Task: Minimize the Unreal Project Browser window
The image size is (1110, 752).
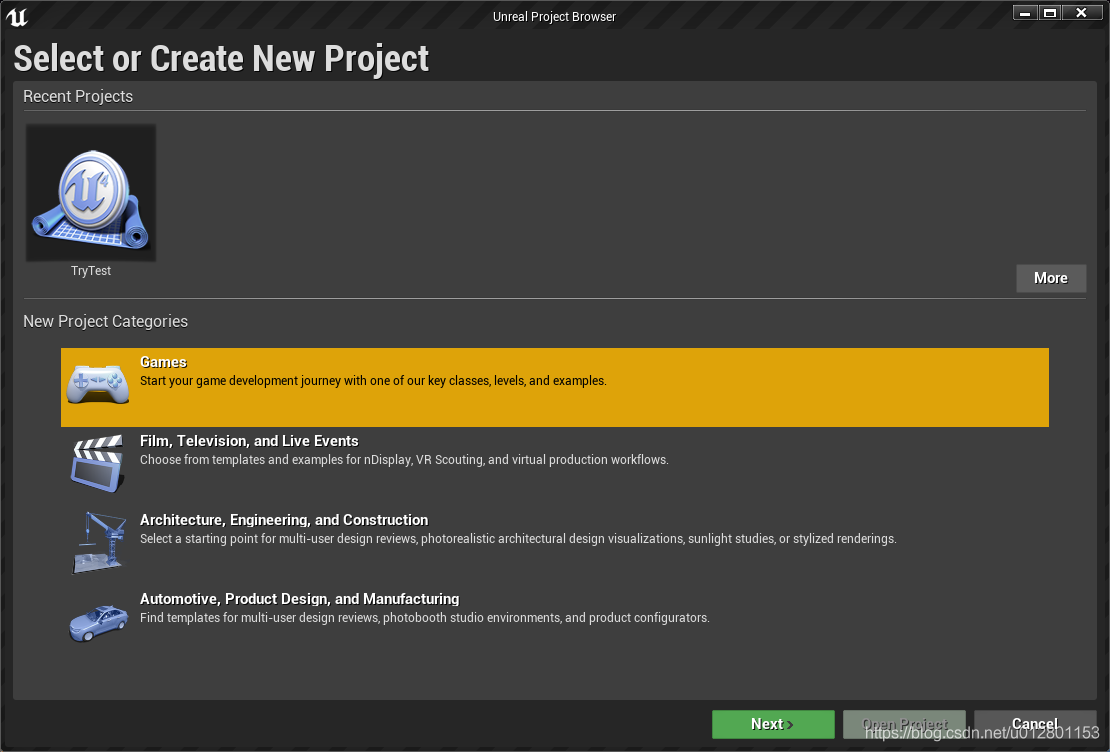Action: (1025, 13)
